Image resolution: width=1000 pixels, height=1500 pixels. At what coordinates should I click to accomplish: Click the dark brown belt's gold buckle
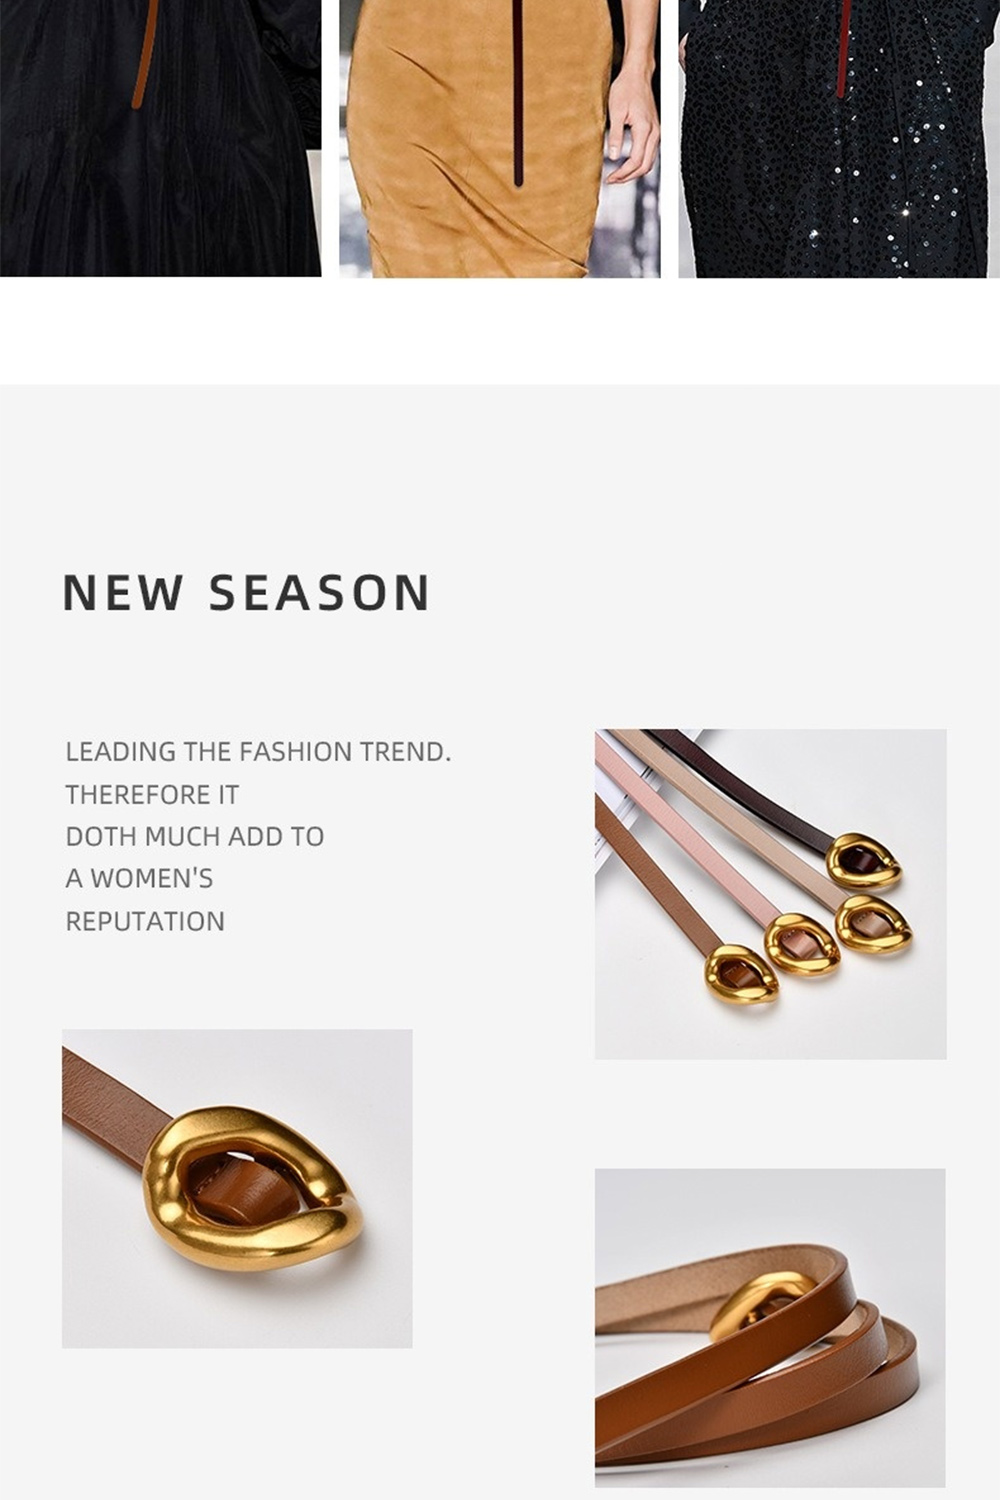point(864,860)
